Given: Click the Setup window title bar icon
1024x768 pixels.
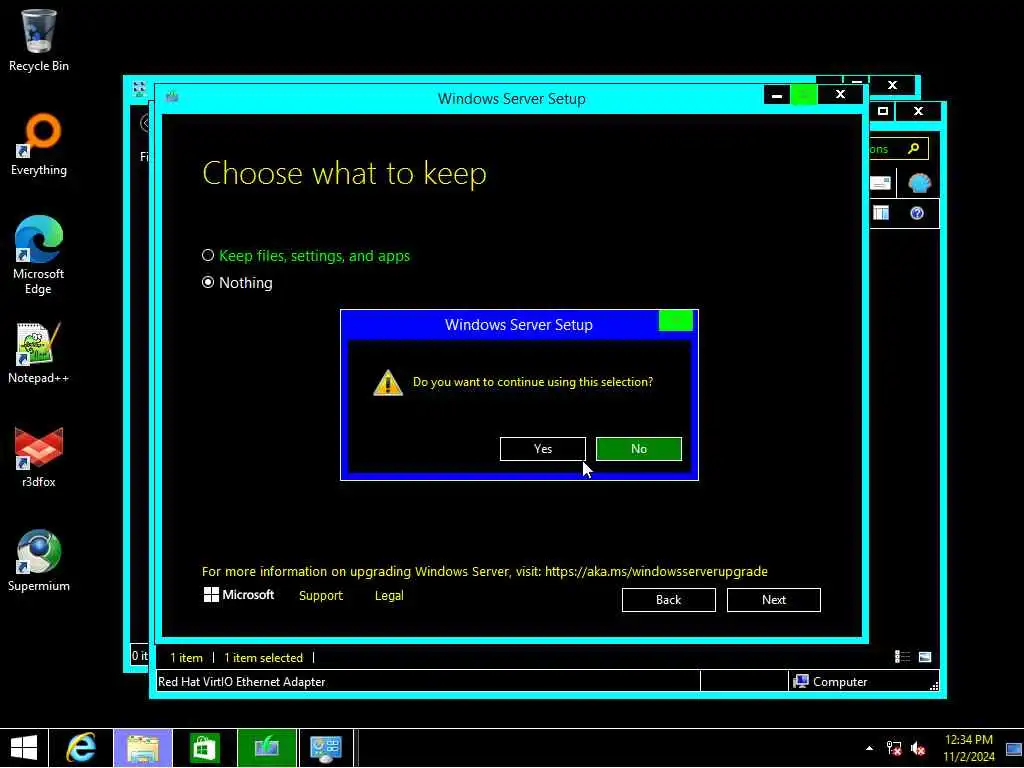Looking at the screenshot, I should 172,97.
